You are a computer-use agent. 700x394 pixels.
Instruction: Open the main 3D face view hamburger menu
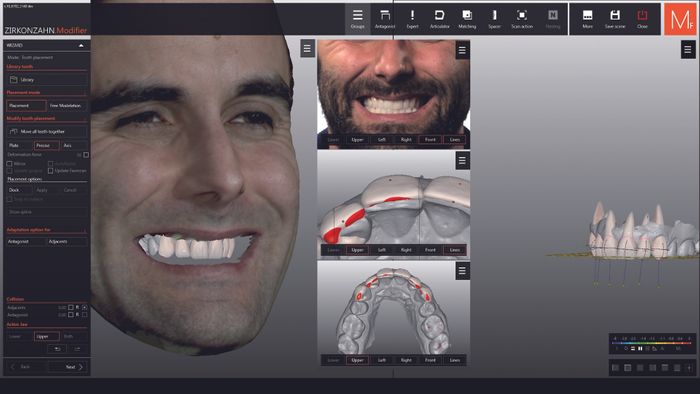307,48
